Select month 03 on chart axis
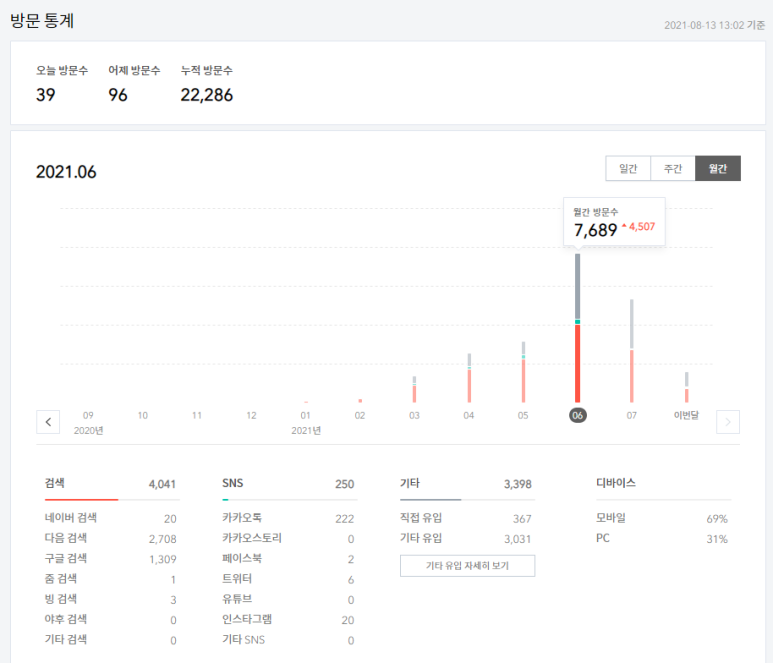The height and width of the screenshot is (663, 773). click(x=414, y=416)
